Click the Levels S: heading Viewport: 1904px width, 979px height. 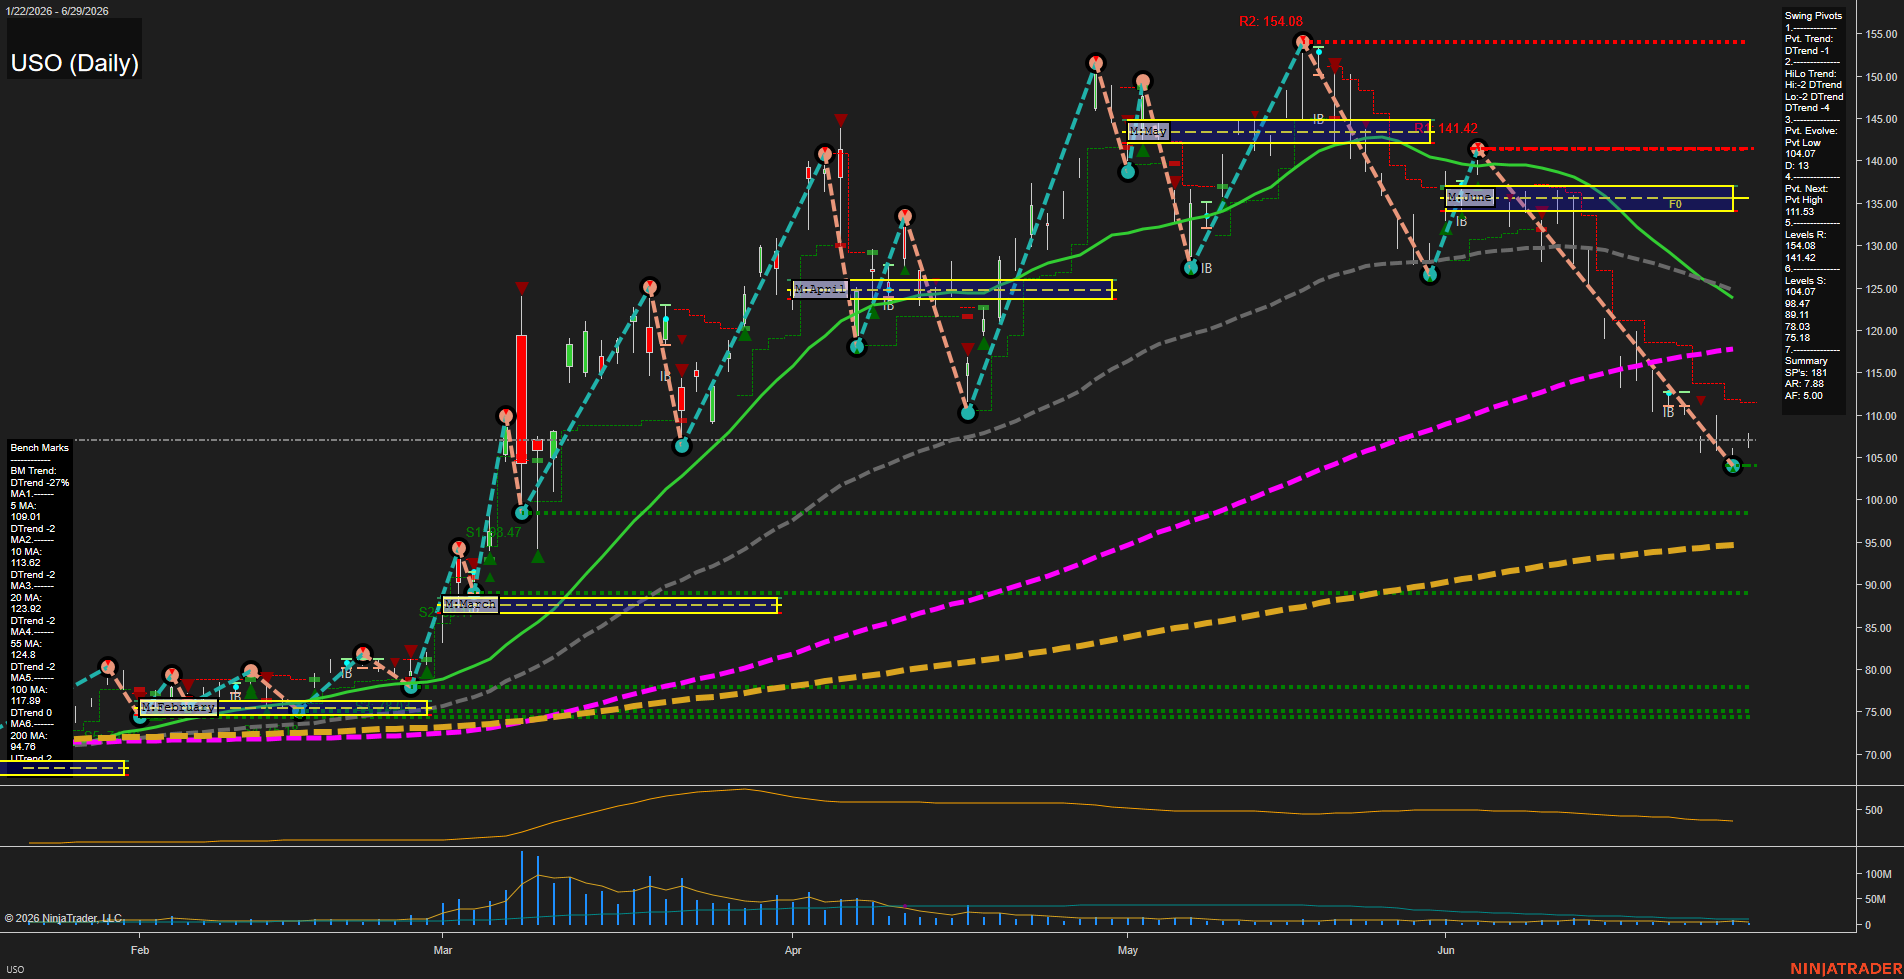[x=1805, y=281]
